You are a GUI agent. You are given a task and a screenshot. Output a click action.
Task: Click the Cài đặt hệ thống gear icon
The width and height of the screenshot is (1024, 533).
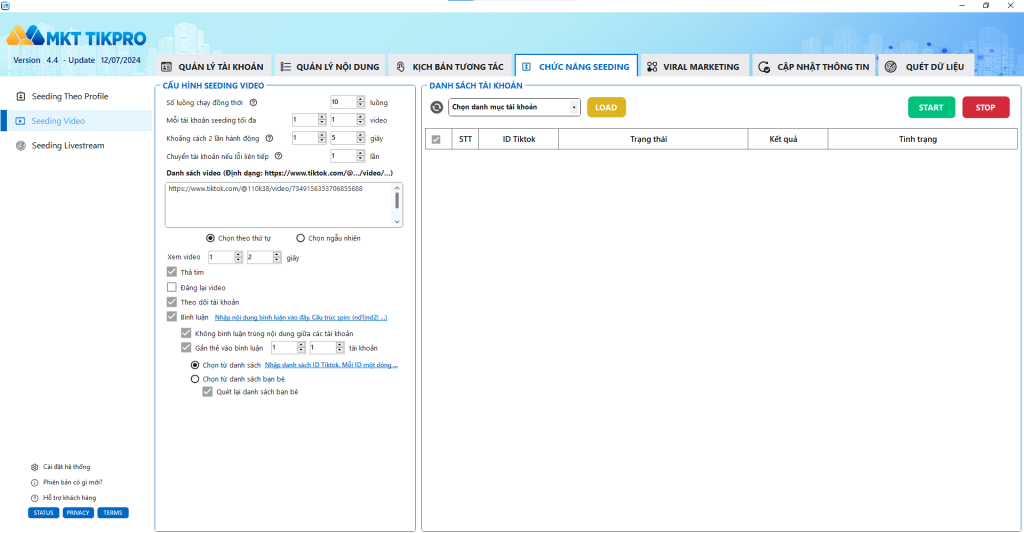tap(35, 467)
